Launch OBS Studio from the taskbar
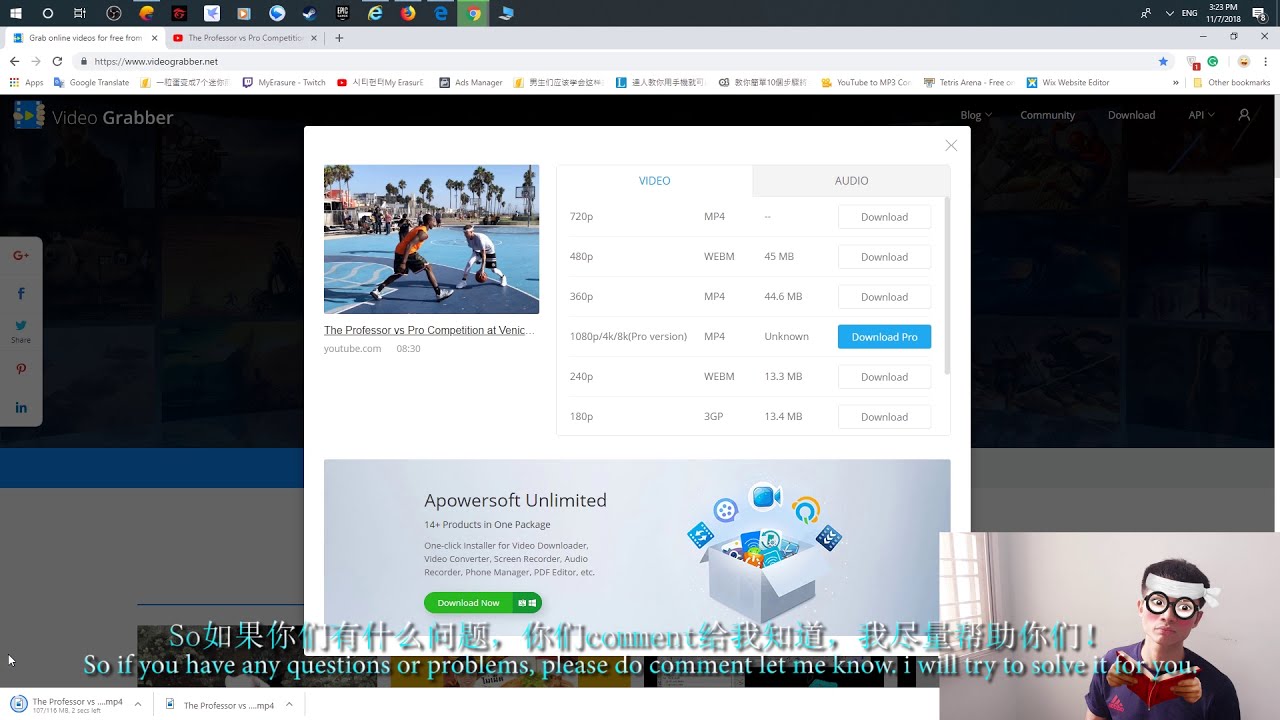 (114, 13)
